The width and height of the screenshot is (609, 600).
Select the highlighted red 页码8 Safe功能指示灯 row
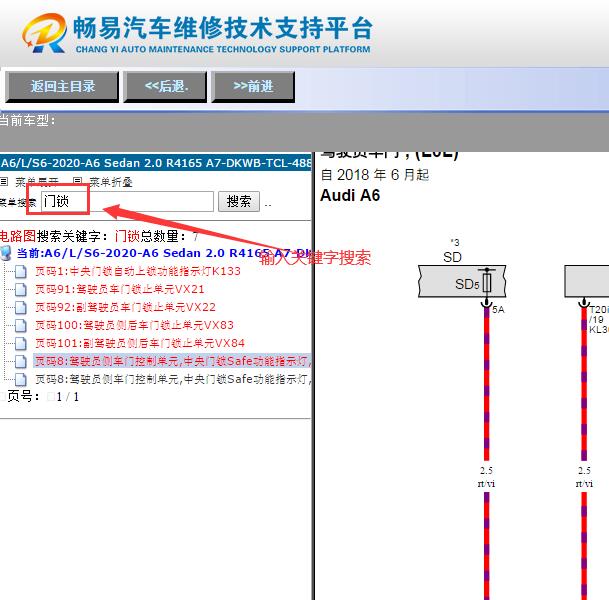tap(173, 361)
